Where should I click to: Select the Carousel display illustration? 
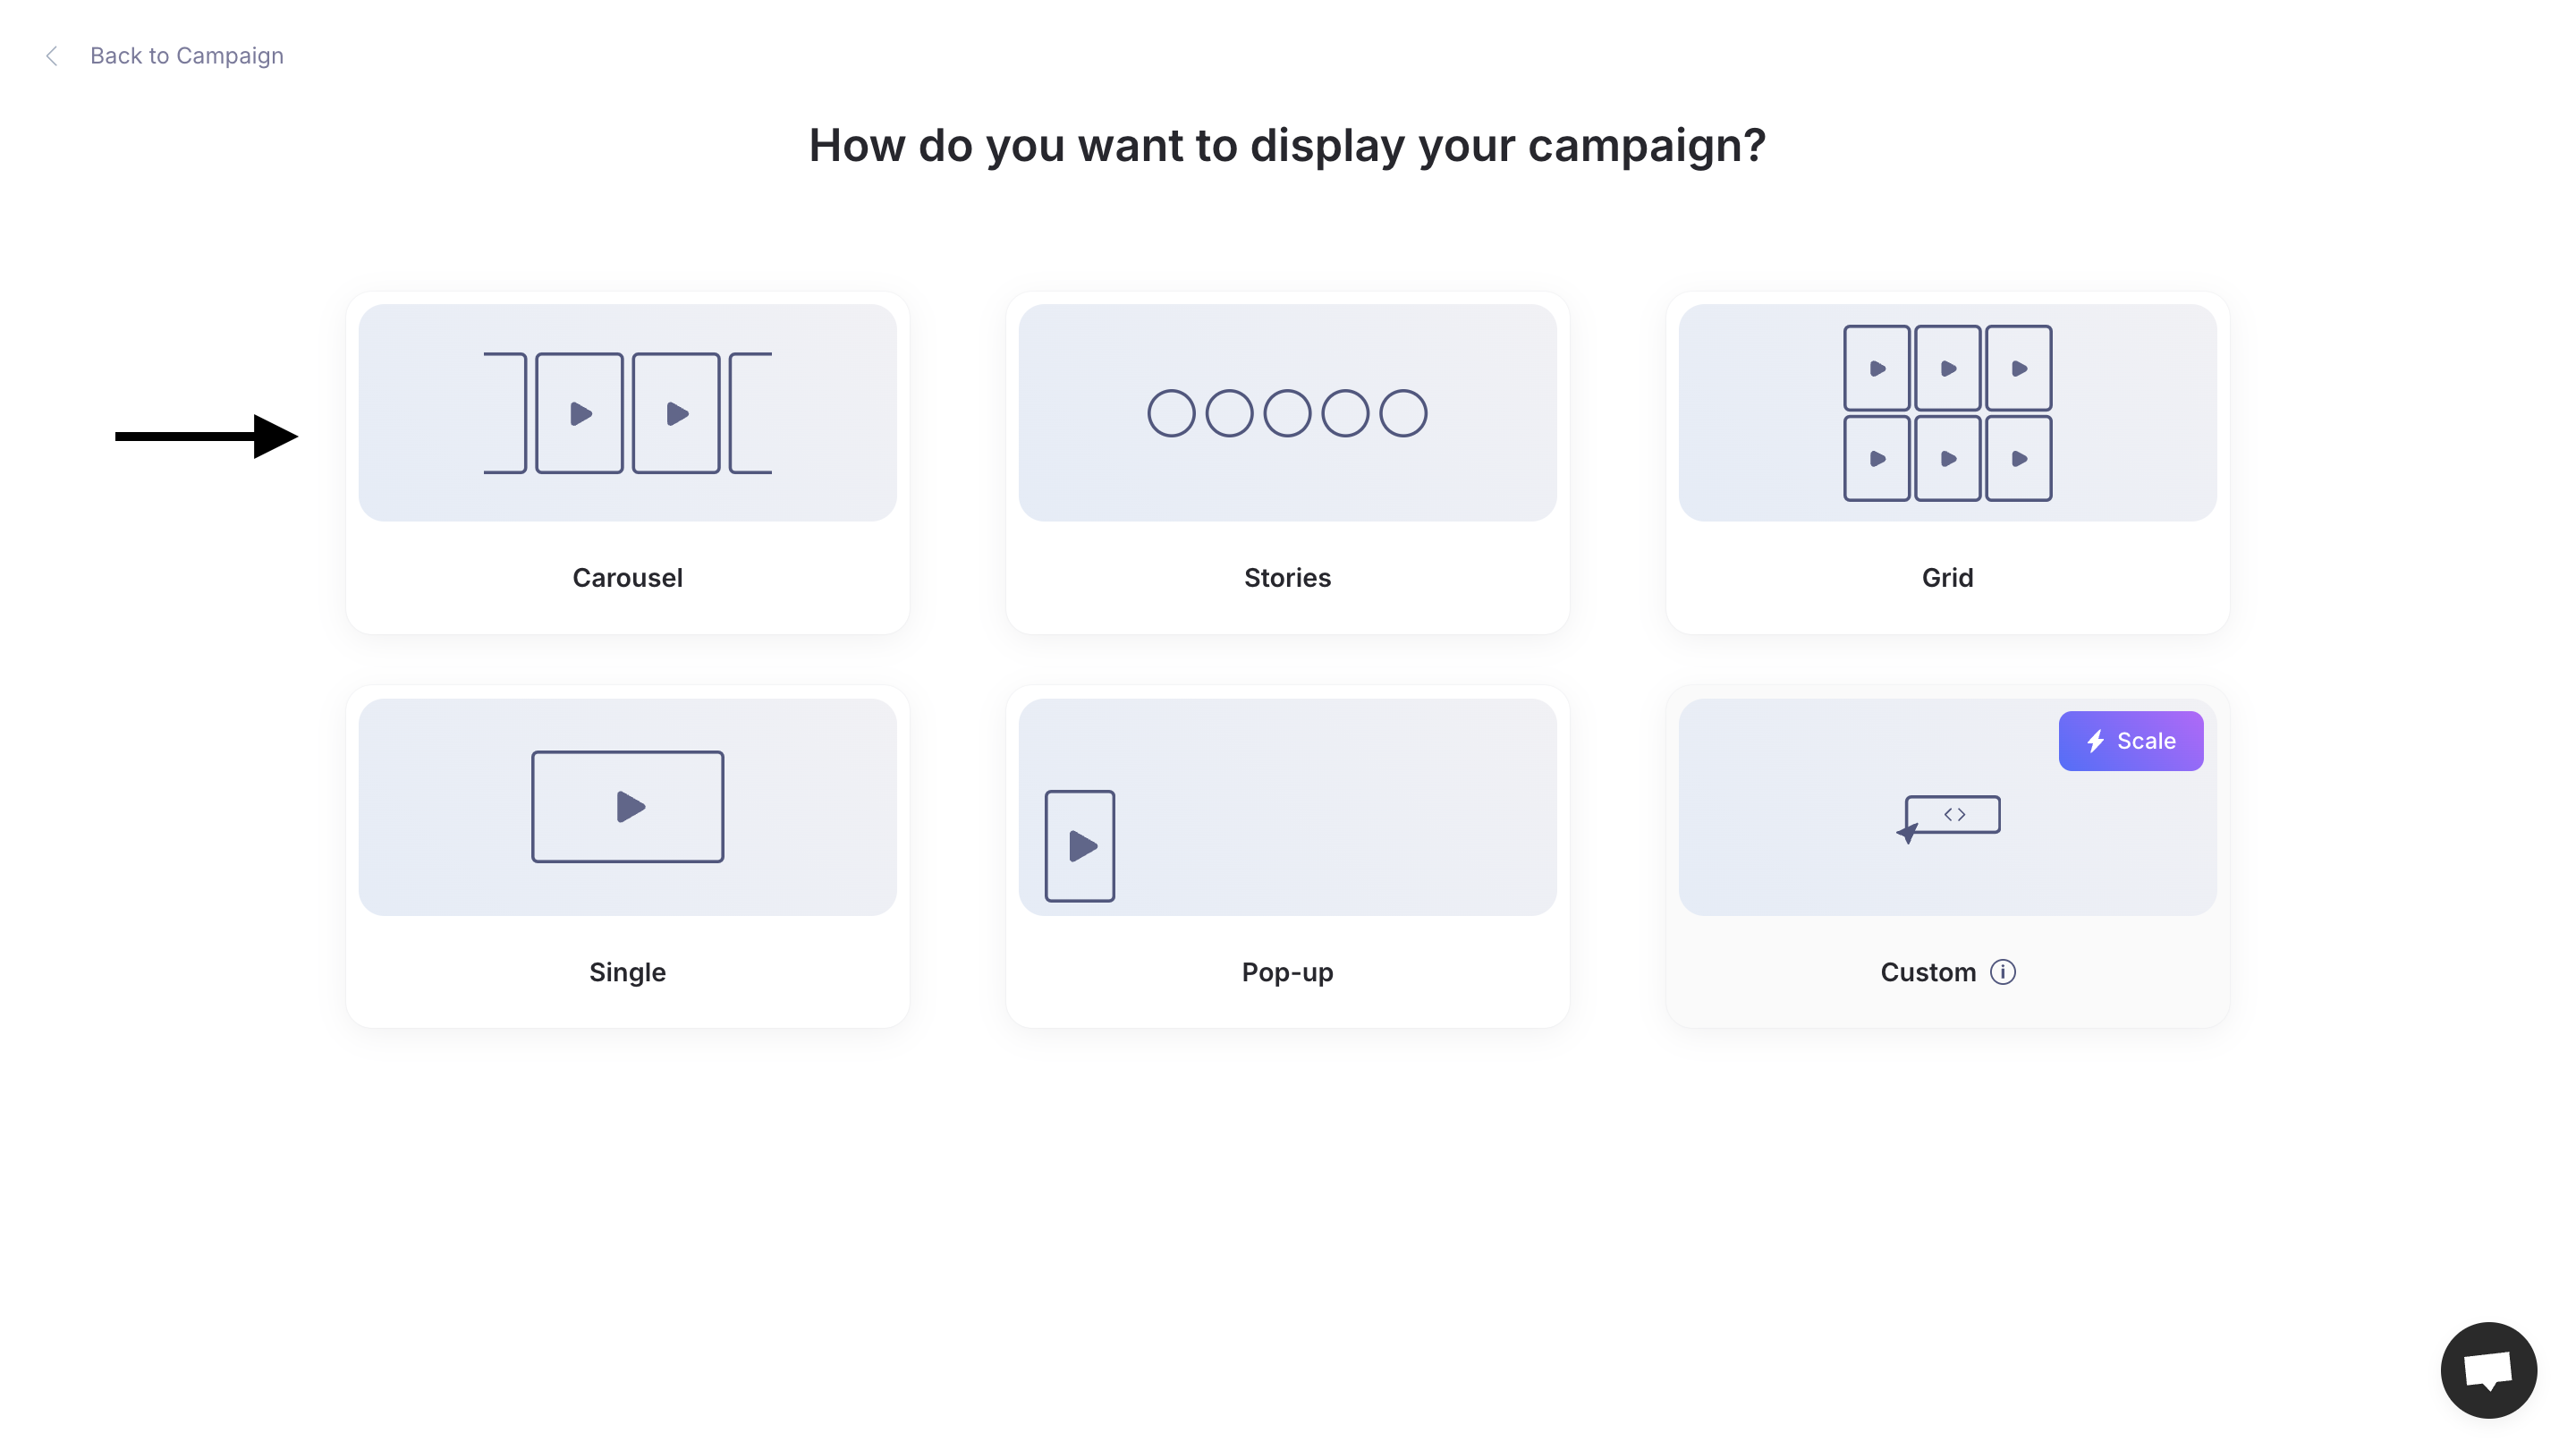(627, 412)
